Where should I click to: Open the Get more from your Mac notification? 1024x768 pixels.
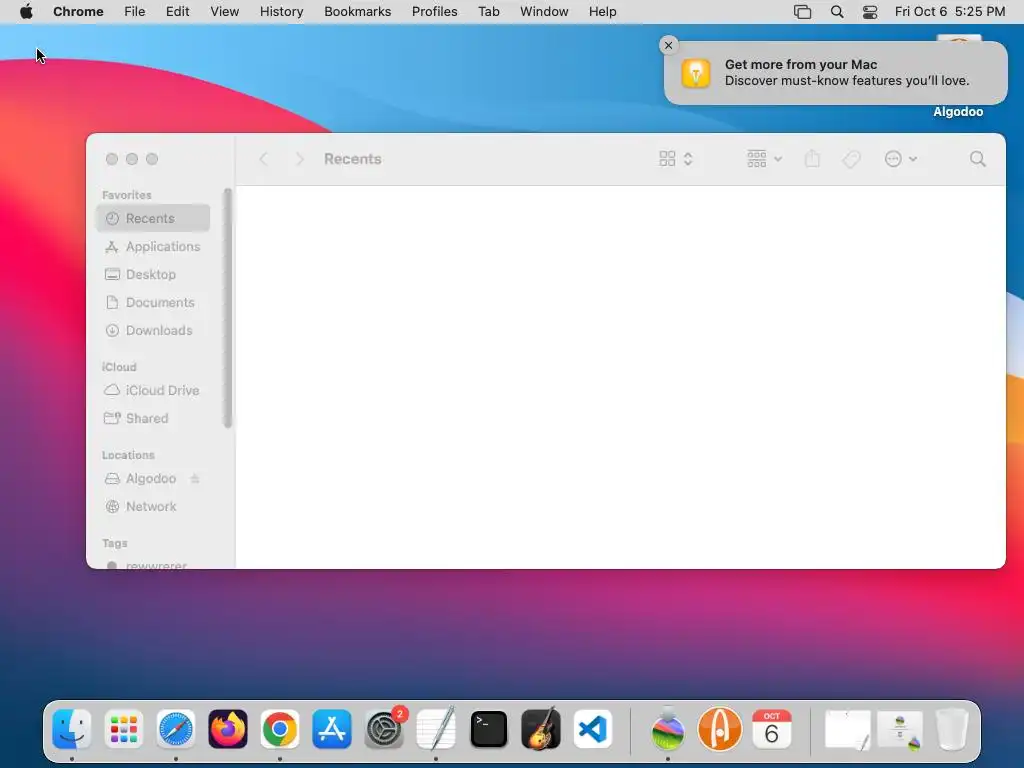tap(835, 72)
